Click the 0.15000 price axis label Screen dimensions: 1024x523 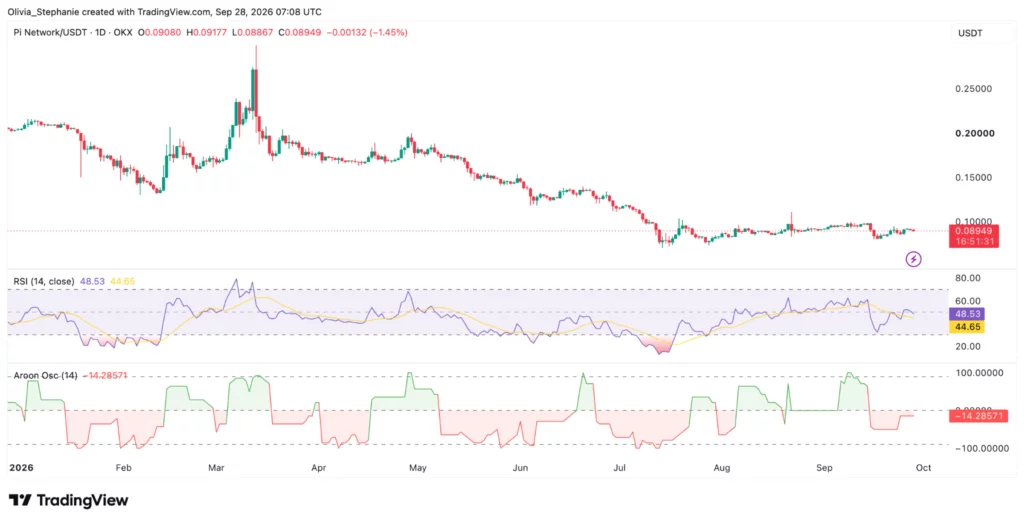pos(974,178)
